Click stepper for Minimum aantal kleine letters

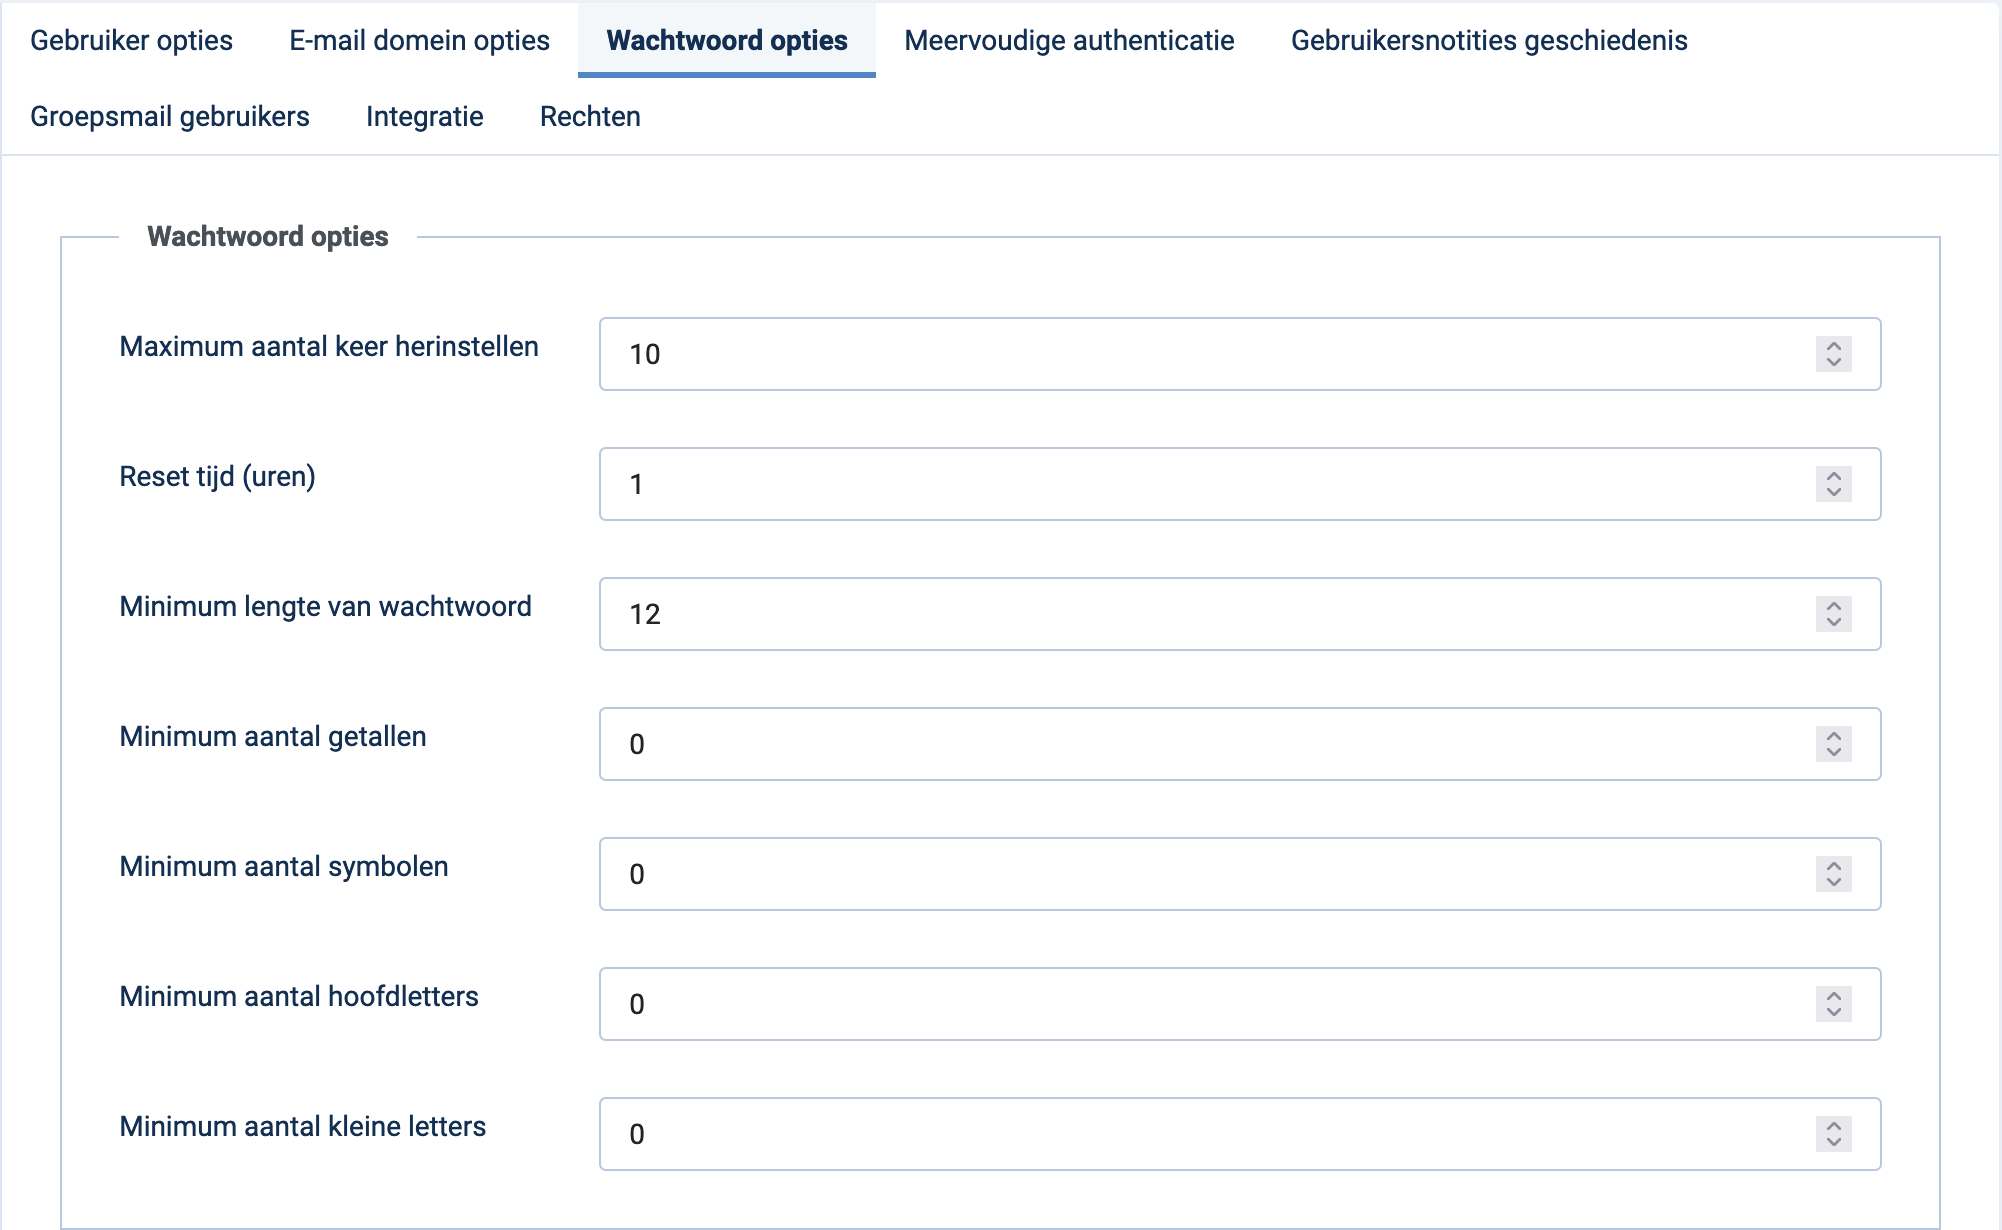pos(1833,1134)
